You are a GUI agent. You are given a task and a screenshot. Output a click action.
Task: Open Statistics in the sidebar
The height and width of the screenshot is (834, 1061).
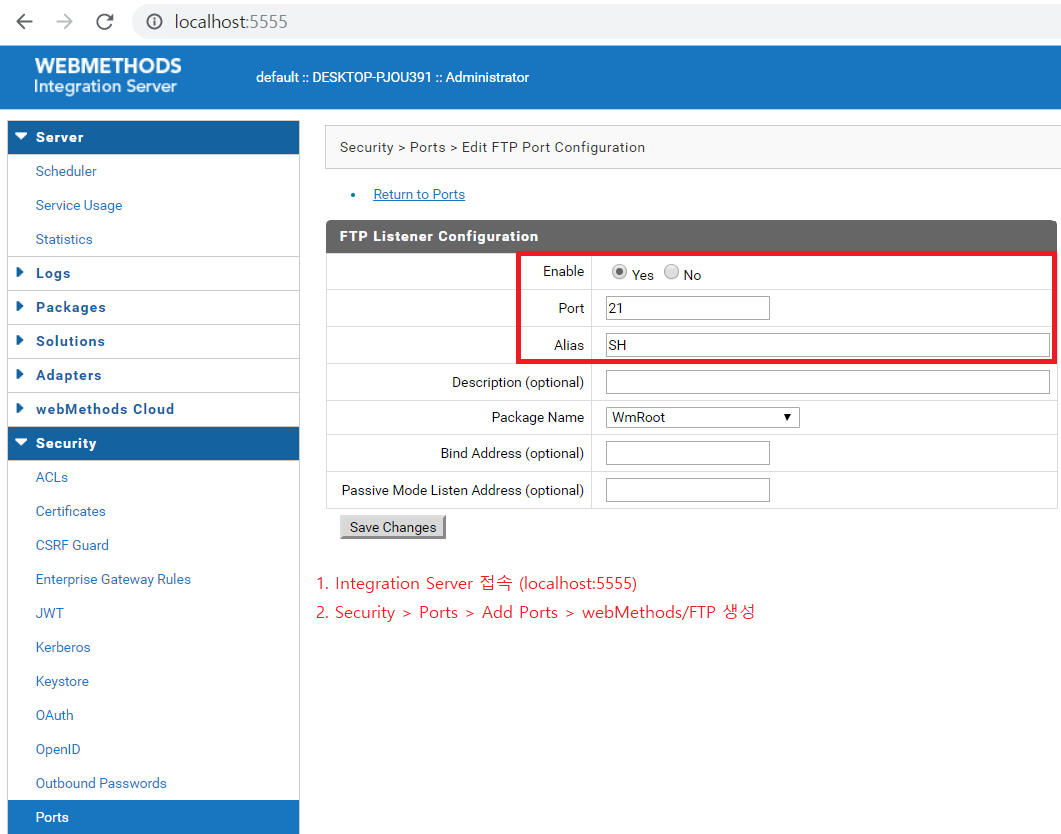point(64,239)
